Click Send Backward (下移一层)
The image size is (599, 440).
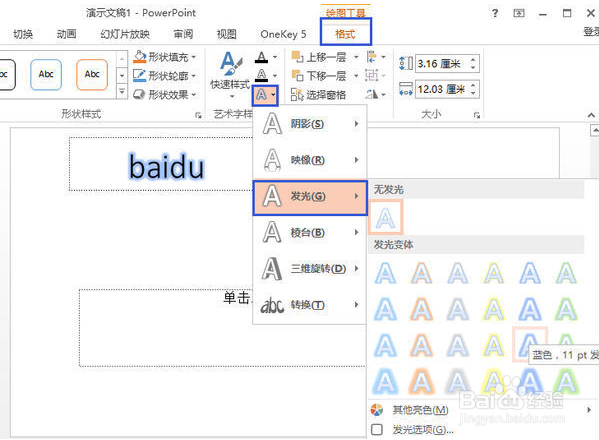point(319,76)
